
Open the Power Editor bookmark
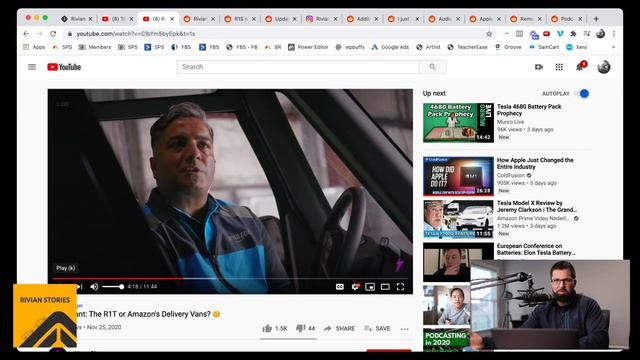[x=308, y=47]
